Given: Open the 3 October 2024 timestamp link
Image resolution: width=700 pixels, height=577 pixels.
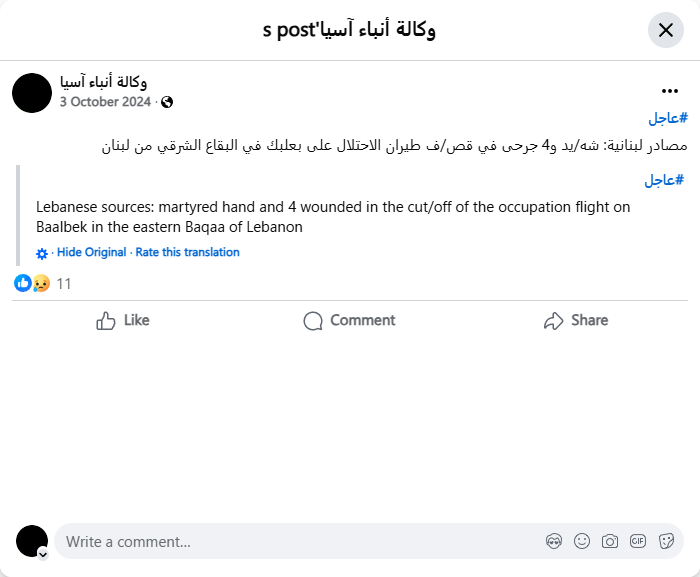Looking at the screenshot, I should pos(105,102).
